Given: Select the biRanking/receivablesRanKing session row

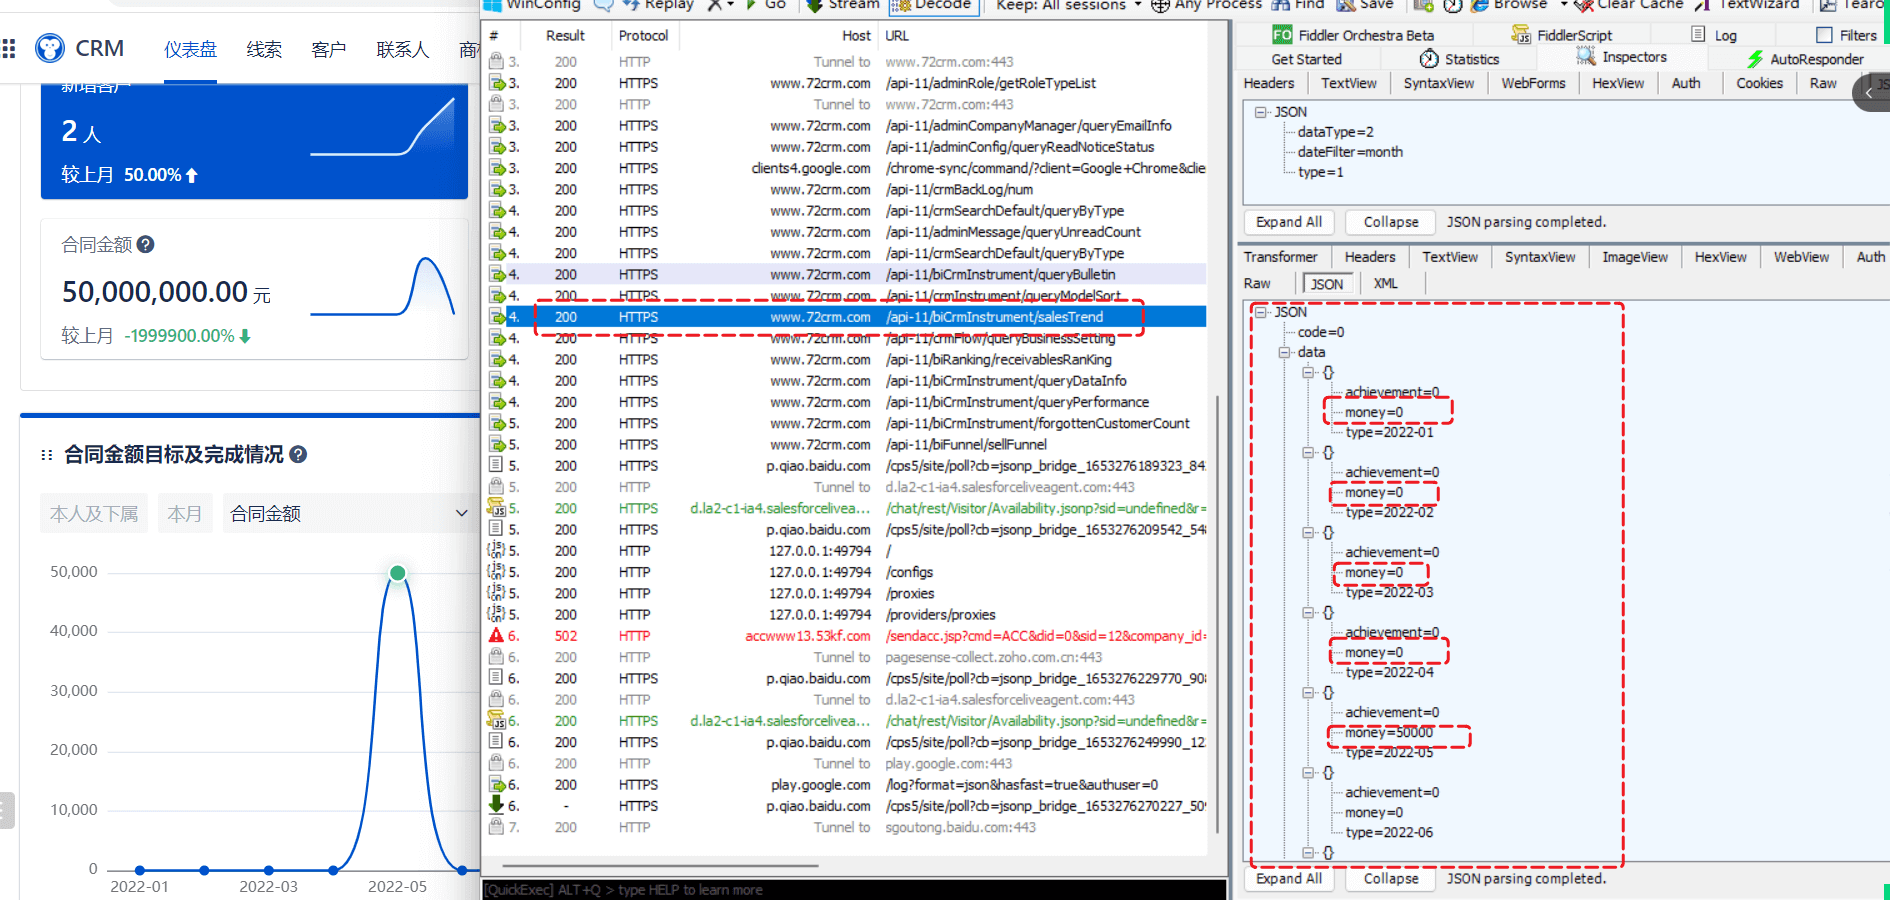Looking at the screenshot, I should point(846,359).
